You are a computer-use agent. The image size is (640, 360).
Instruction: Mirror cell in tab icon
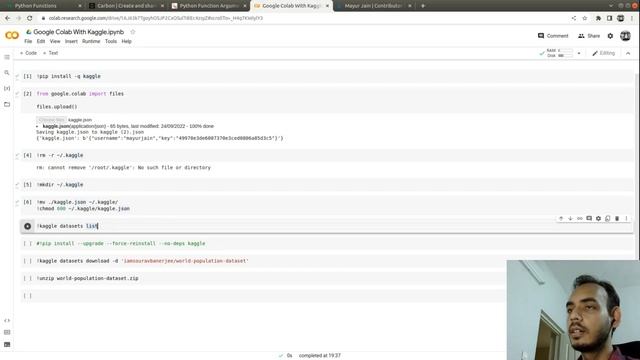[608, 218]
